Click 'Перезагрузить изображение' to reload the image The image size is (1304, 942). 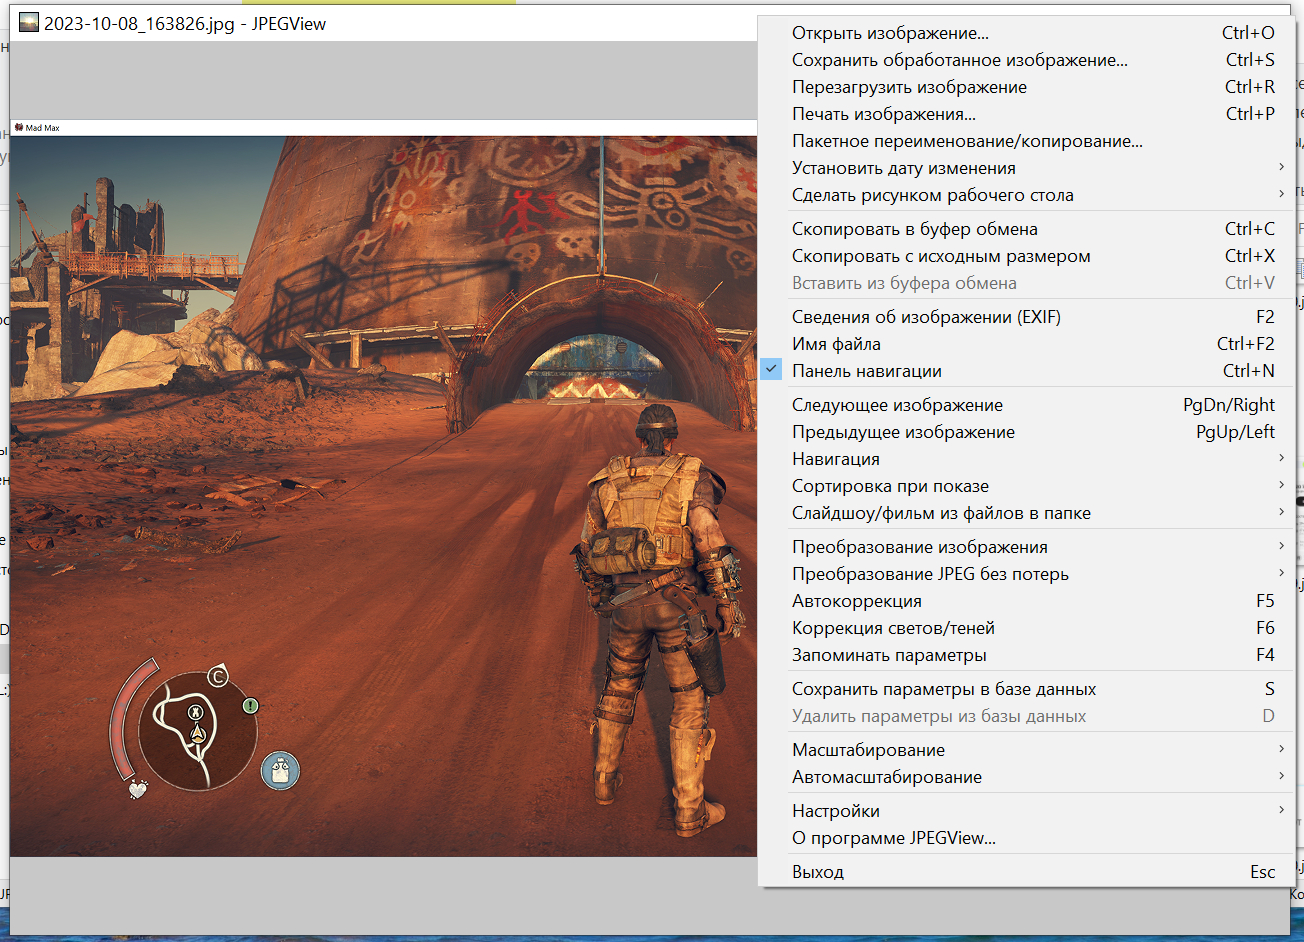click(x=1024, y=87)
